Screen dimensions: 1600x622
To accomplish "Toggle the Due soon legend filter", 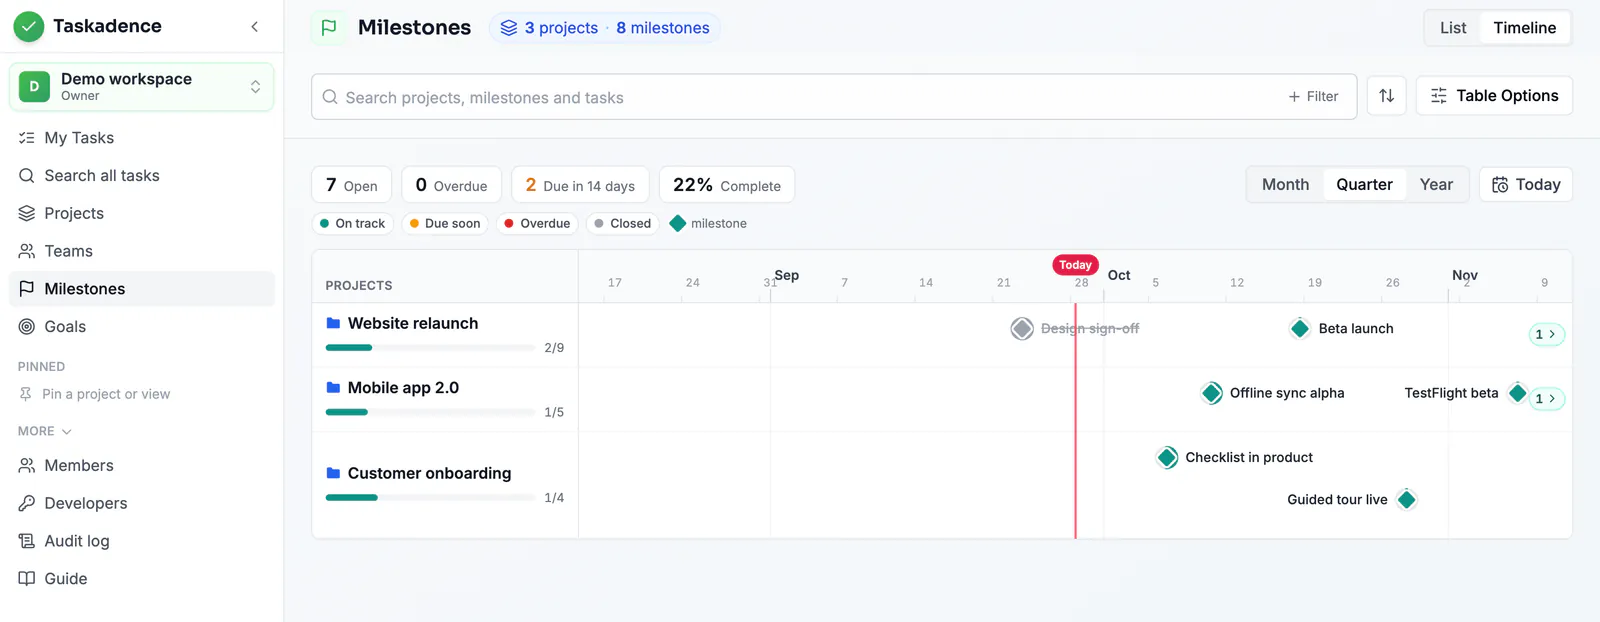I will click(x=445, y=224).
